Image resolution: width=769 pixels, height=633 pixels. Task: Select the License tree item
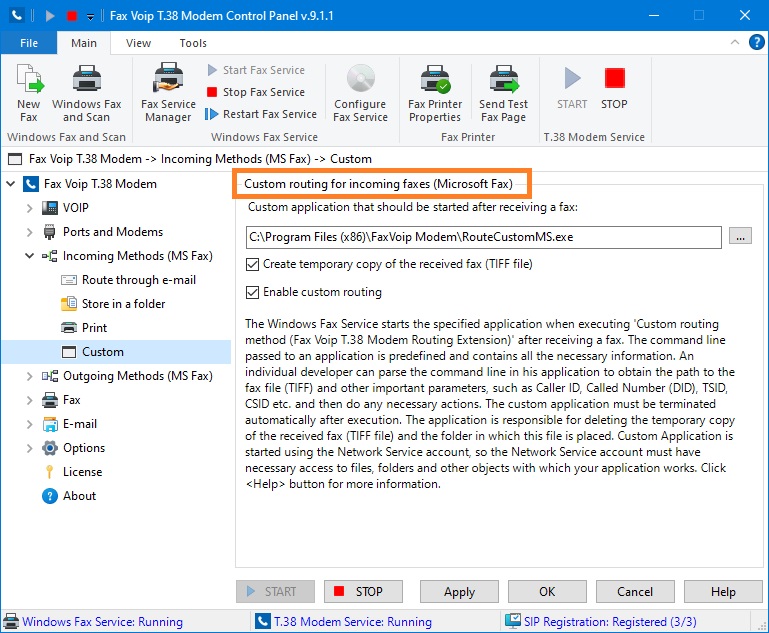pyautogui.click(x=73, y=472)
